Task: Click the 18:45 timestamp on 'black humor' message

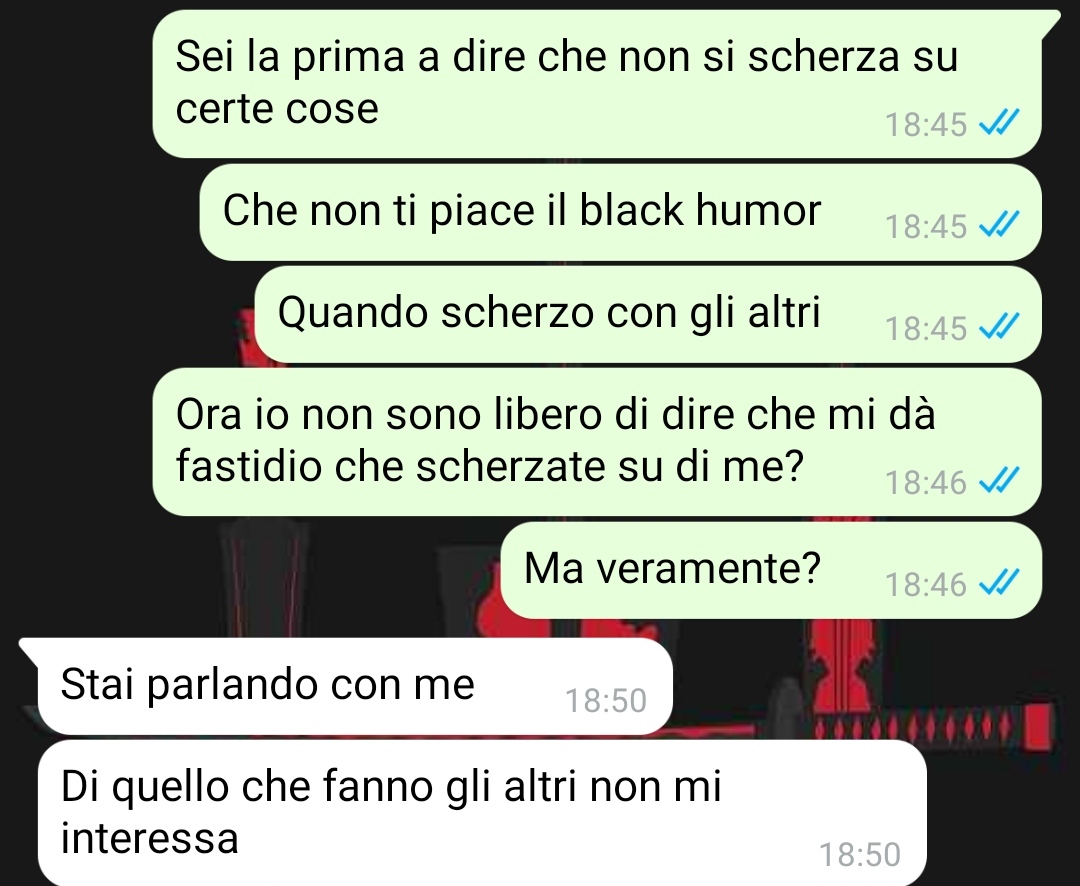Action: (926, 227)
